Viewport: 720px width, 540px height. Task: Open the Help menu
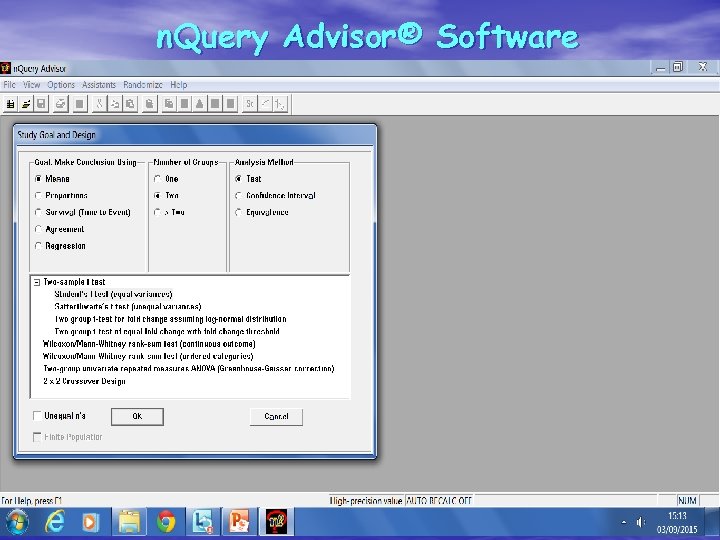point(179,85)
